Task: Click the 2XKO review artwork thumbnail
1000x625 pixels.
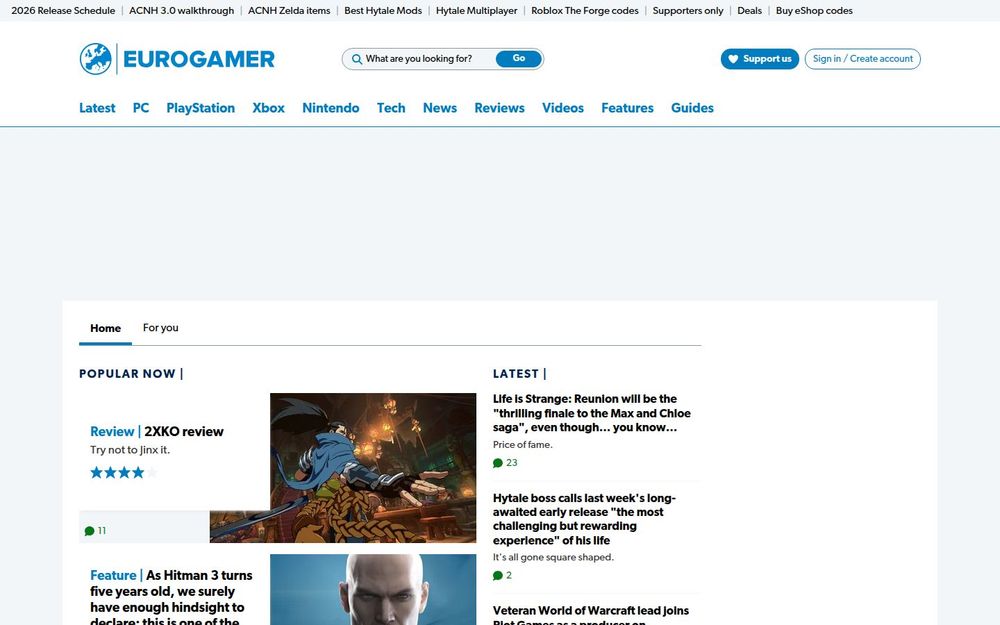Action: (x=373, y=468)
